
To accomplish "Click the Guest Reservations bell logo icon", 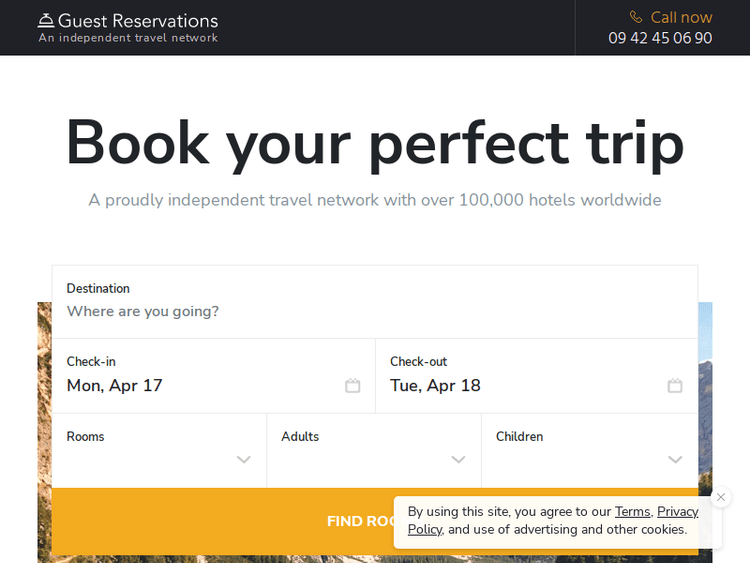I will (x=46, y=20).
